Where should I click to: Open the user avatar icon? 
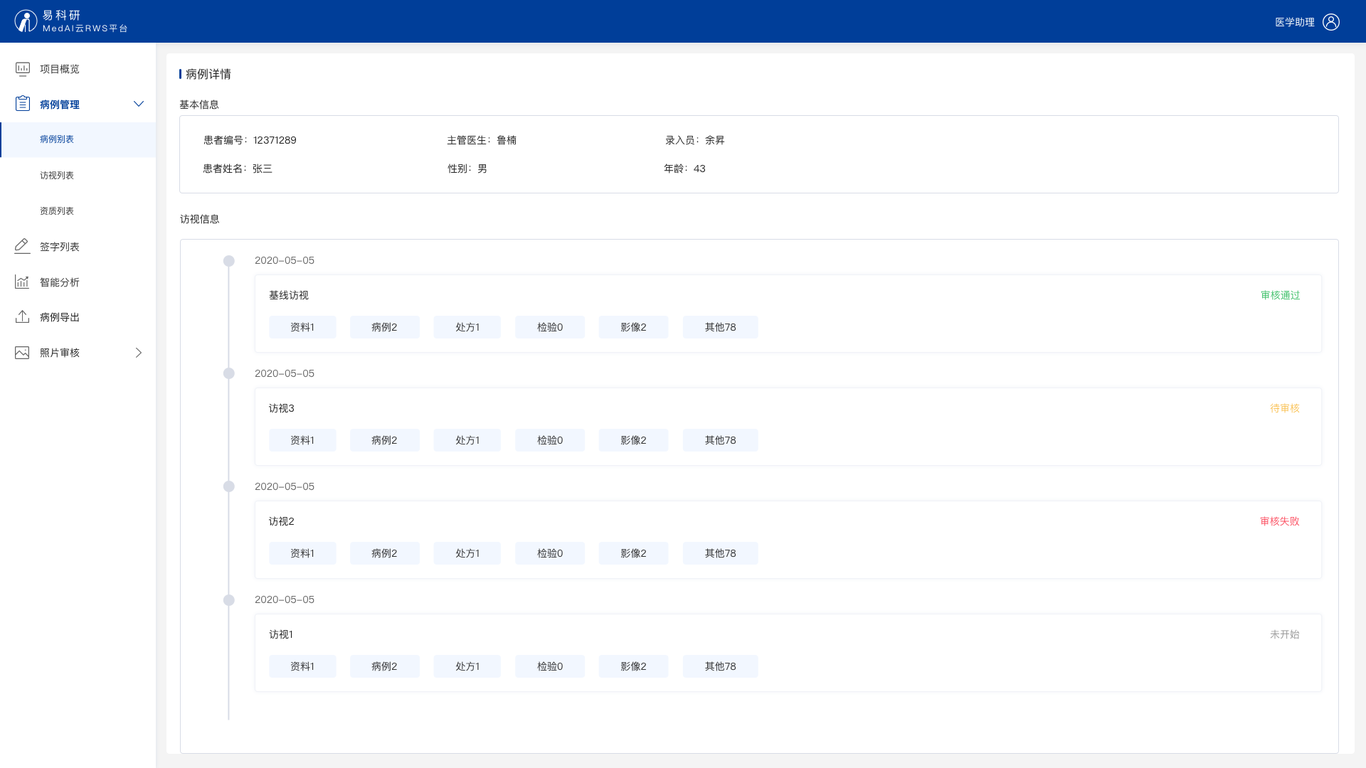[1331, 22]
